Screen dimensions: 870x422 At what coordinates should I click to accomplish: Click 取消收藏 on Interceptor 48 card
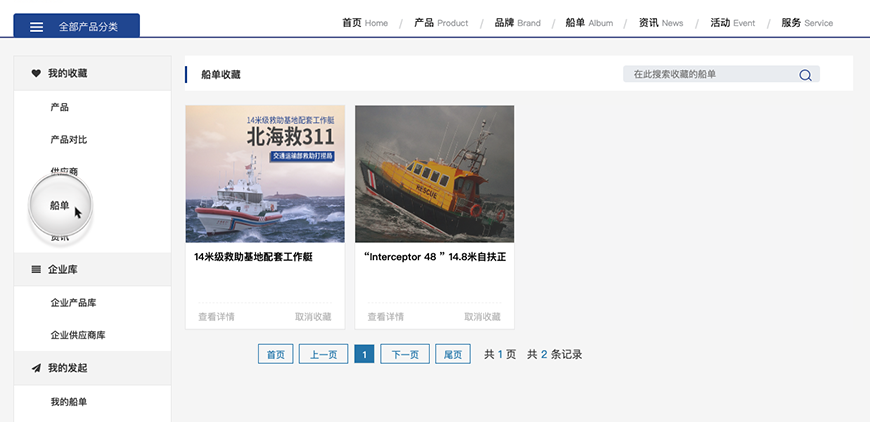(x=482, y=317)
